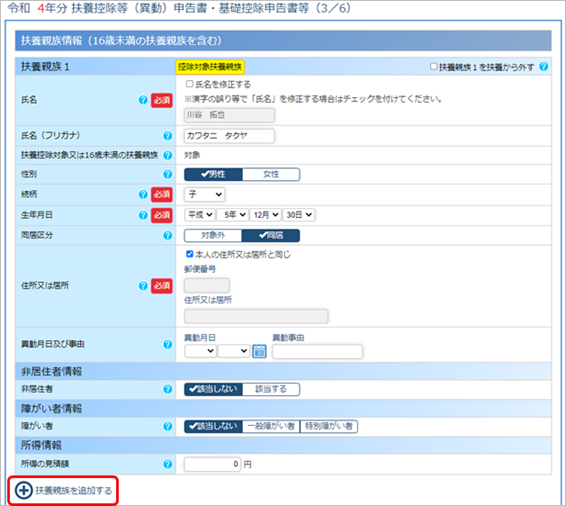
Task: Open help icon for 氏名 field
Action: click(143, 100)
